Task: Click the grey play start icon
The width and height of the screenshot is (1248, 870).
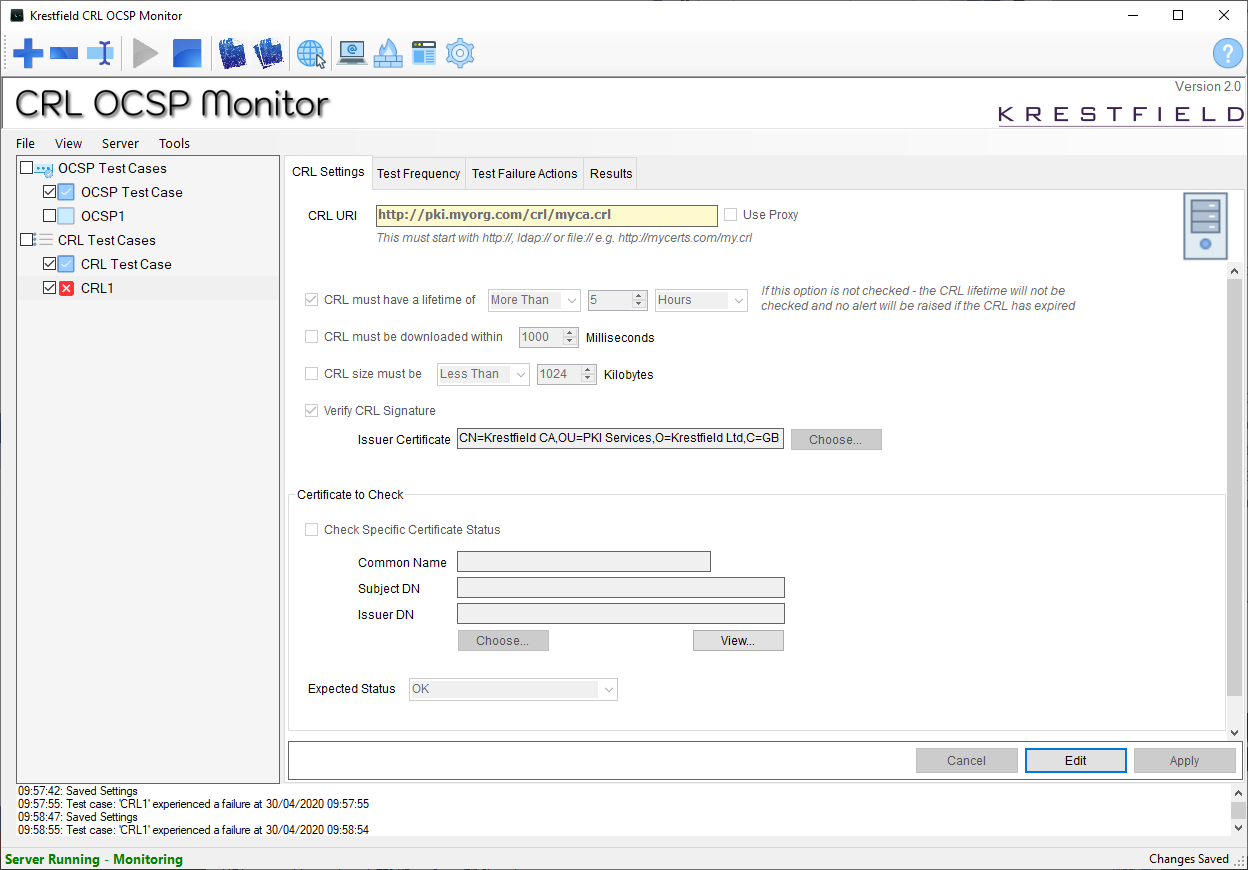Action: point(145,53)
